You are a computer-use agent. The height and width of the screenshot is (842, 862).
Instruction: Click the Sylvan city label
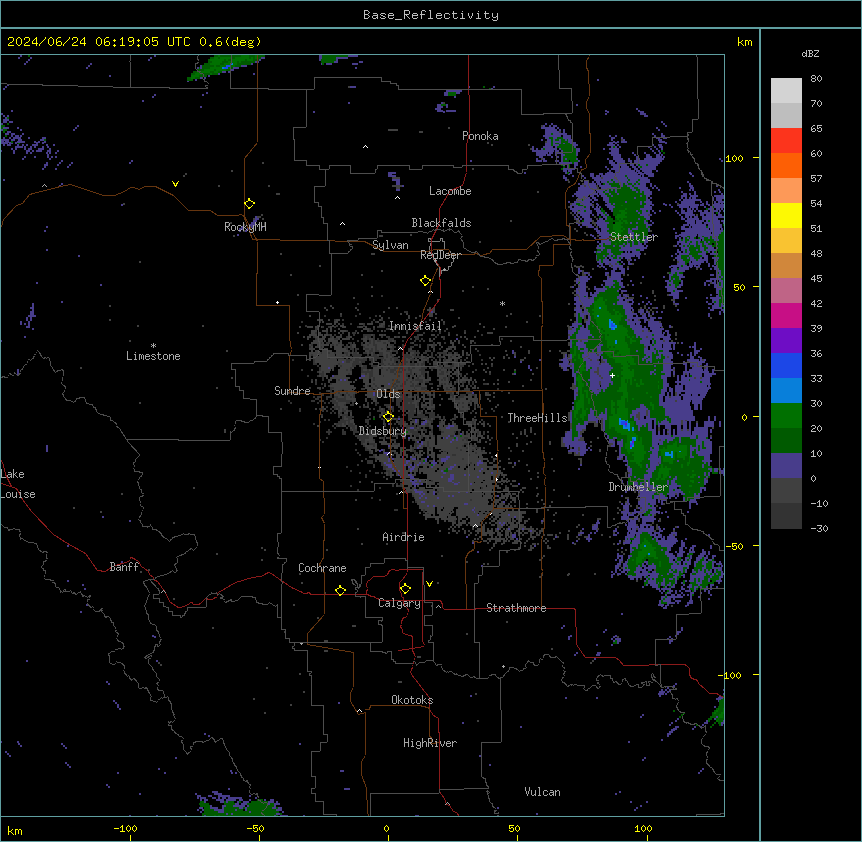click(x=390, y=245)
